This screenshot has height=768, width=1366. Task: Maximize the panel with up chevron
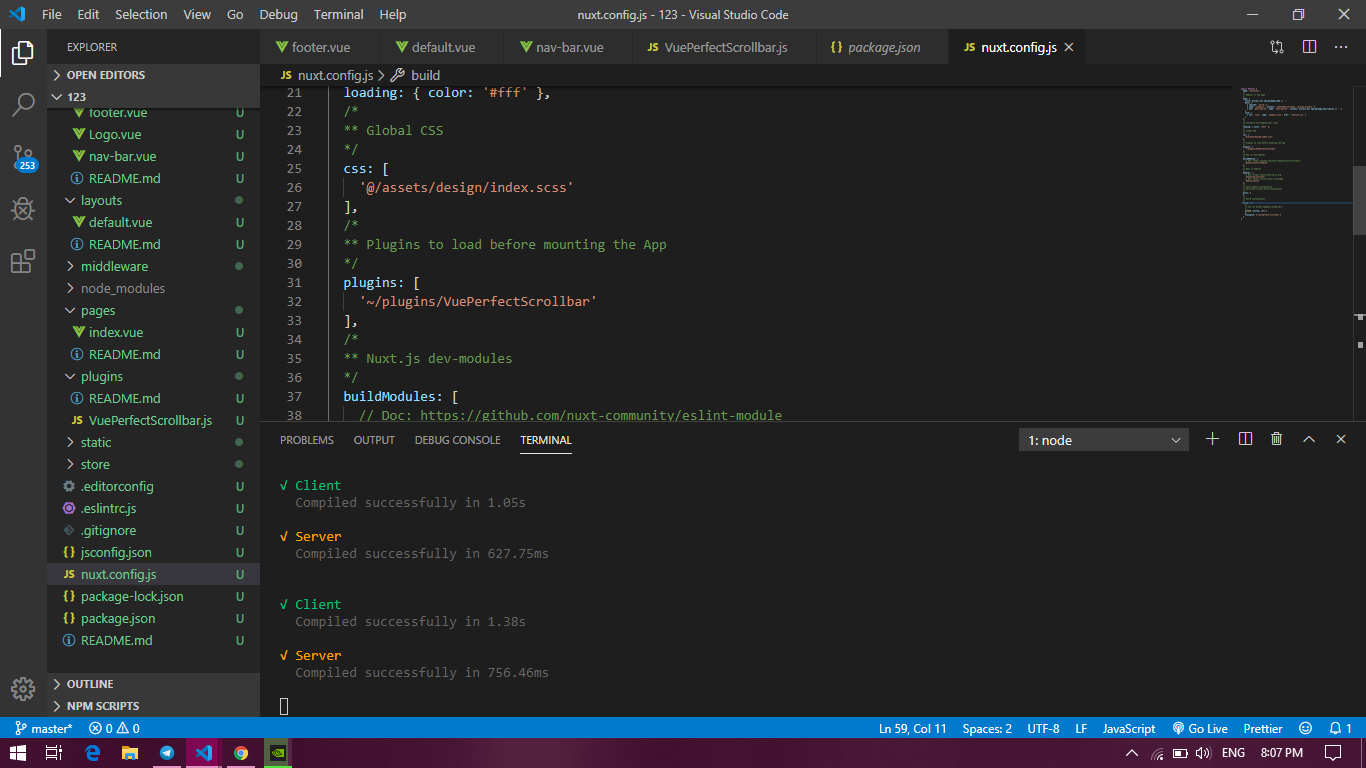coord(1308,439)
